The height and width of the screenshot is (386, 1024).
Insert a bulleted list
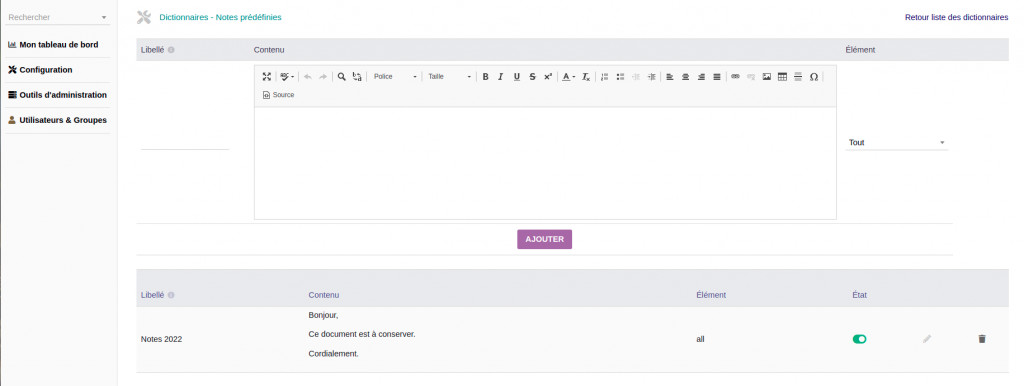tap(620, 76)
